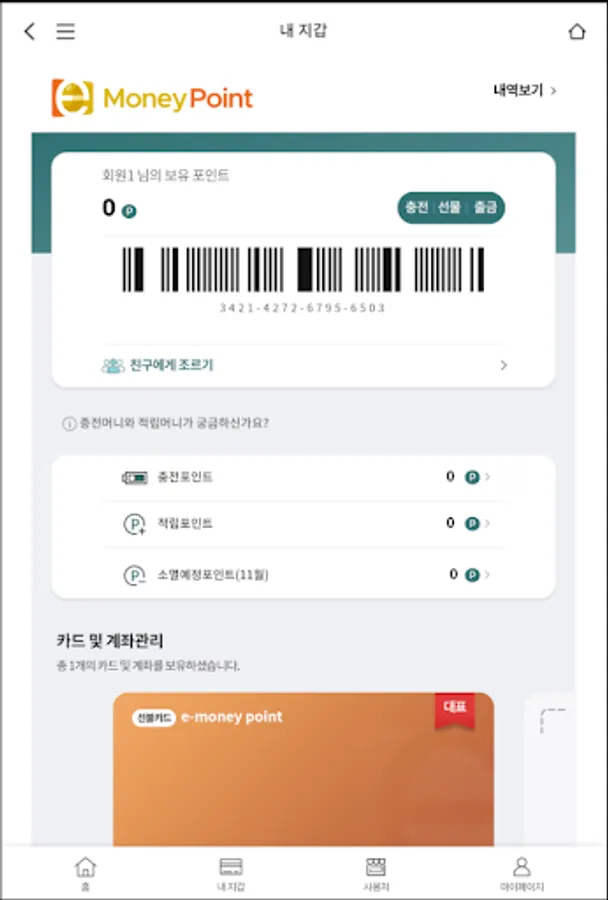Tap the 출금 withdraw button
The height and width of the screenshot is (900, 608).
[485, 207]
